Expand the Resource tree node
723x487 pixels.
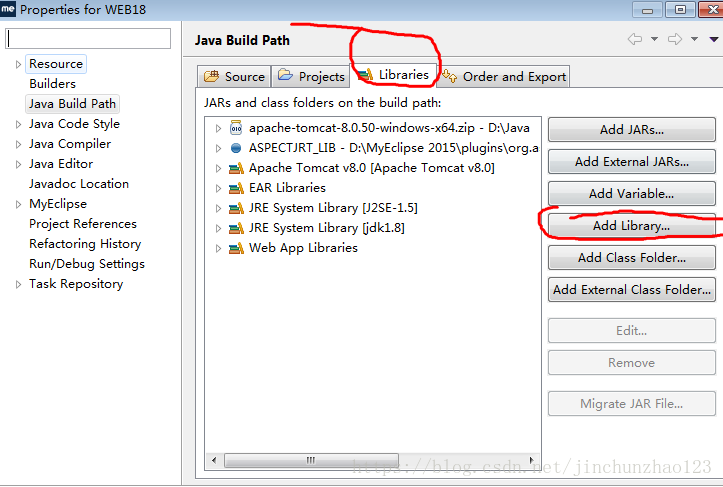(x=18, y=64)
